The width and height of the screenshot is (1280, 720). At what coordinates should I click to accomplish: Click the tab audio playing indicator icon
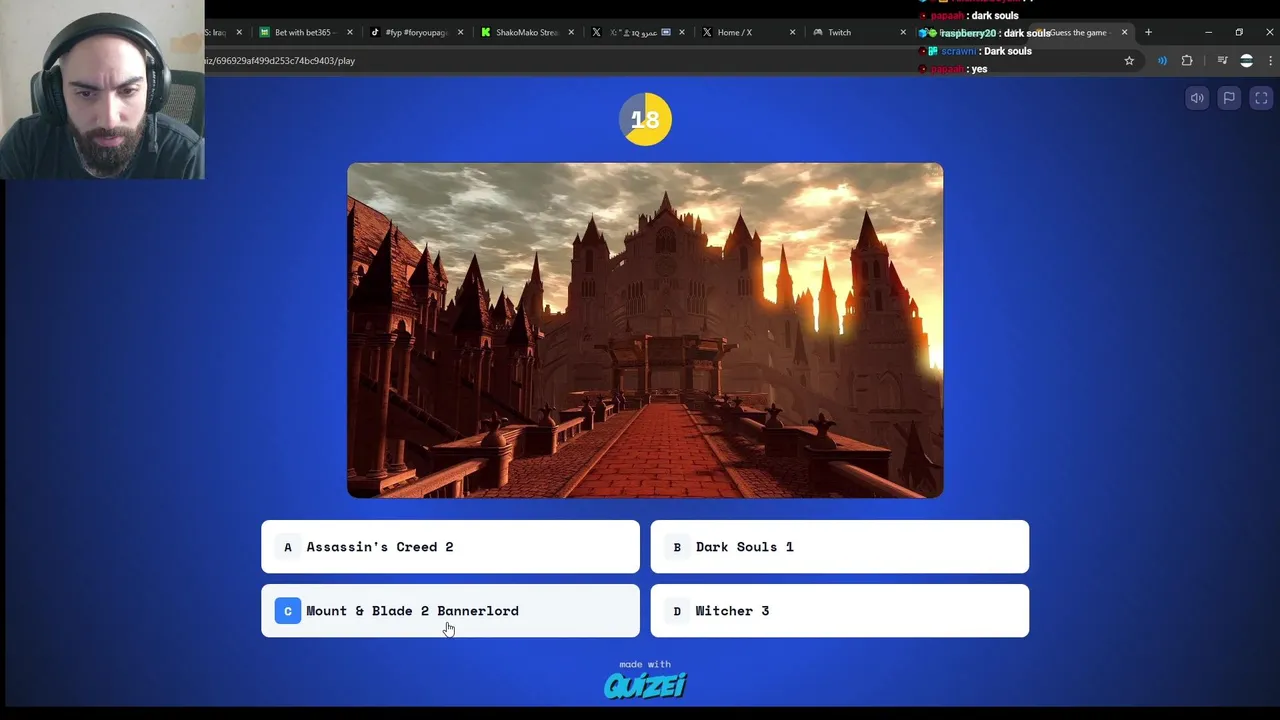tap(1162, 61)
